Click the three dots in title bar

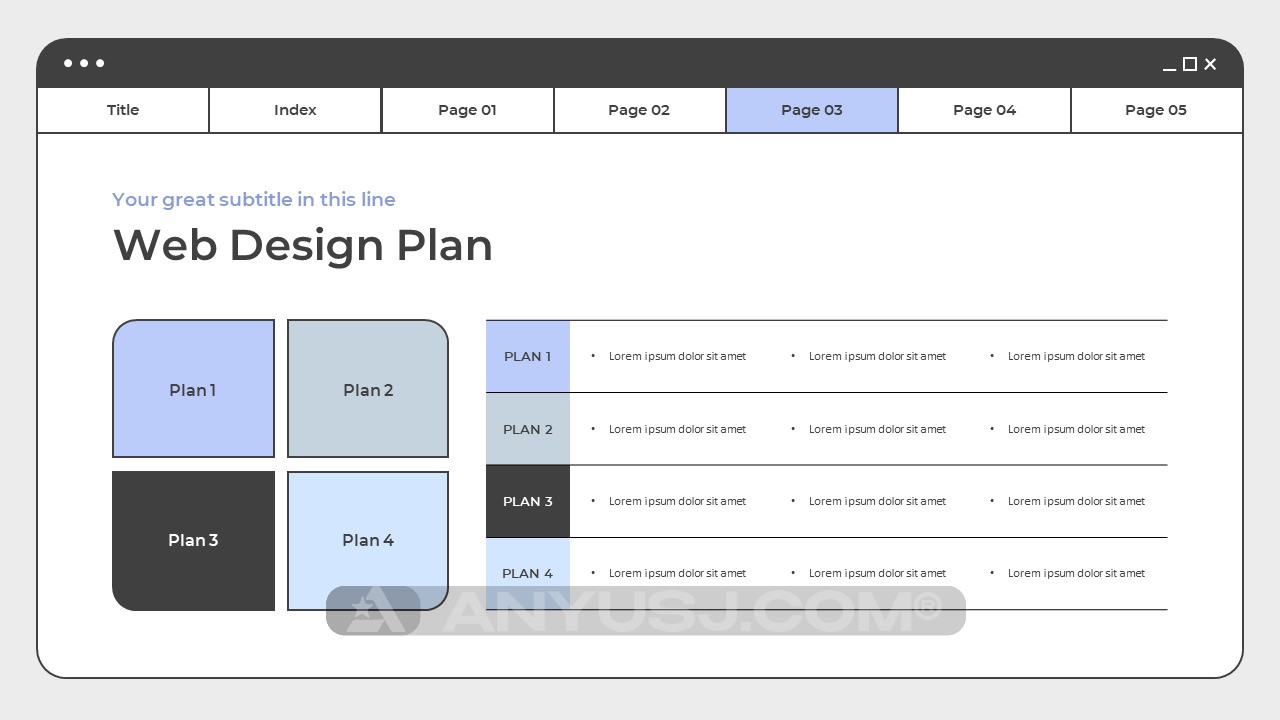tap(84, 63)
